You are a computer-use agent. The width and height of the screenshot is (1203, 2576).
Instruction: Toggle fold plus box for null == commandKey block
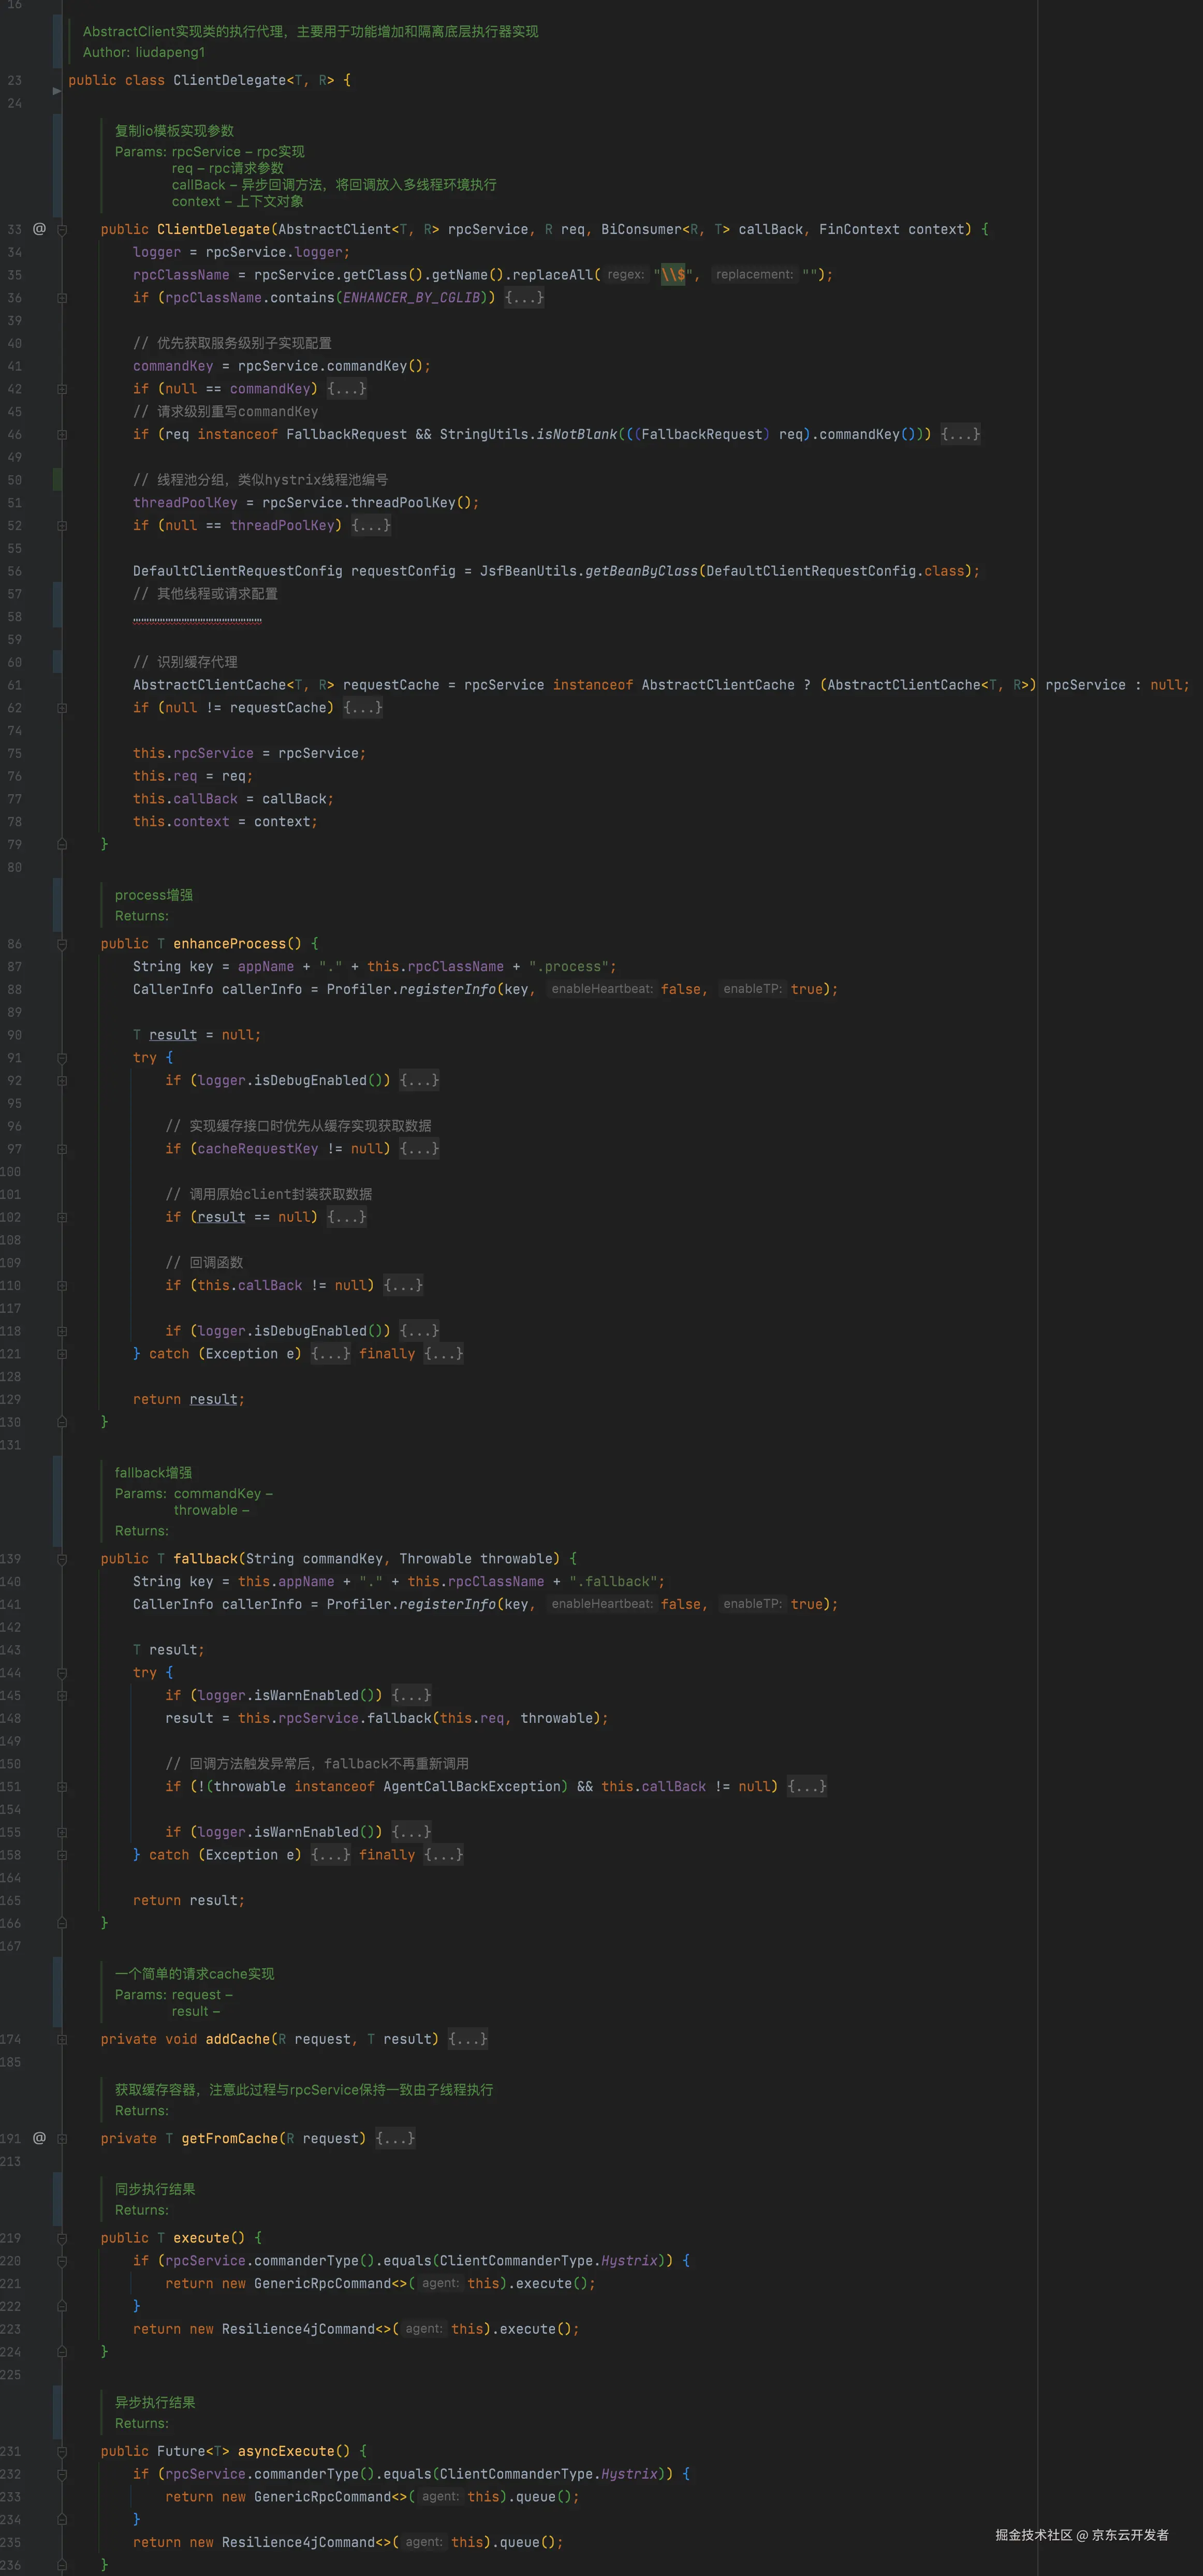62,389
